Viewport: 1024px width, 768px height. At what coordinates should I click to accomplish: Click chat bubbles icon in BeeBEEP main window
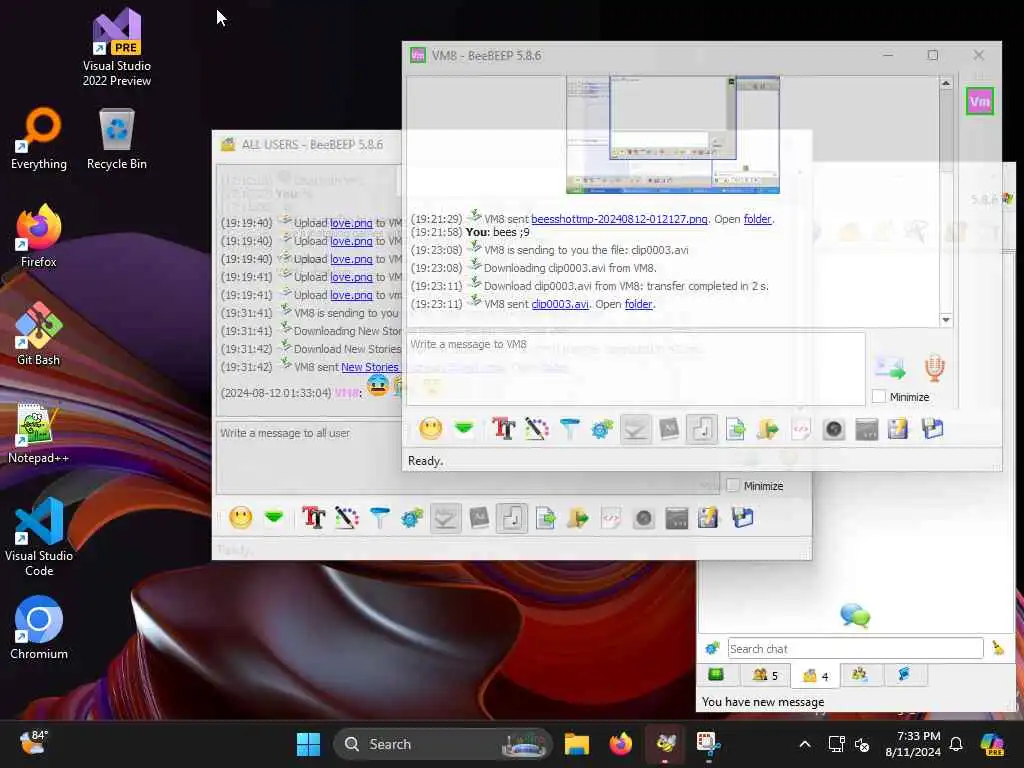point(855,615)
